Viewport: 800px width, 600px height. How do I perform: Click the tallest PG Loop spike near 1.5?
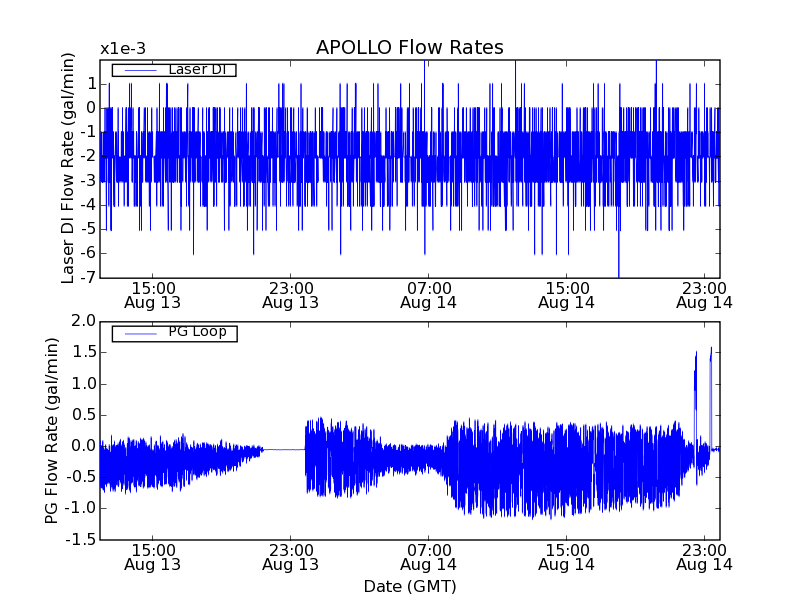[x=711, y=352]
